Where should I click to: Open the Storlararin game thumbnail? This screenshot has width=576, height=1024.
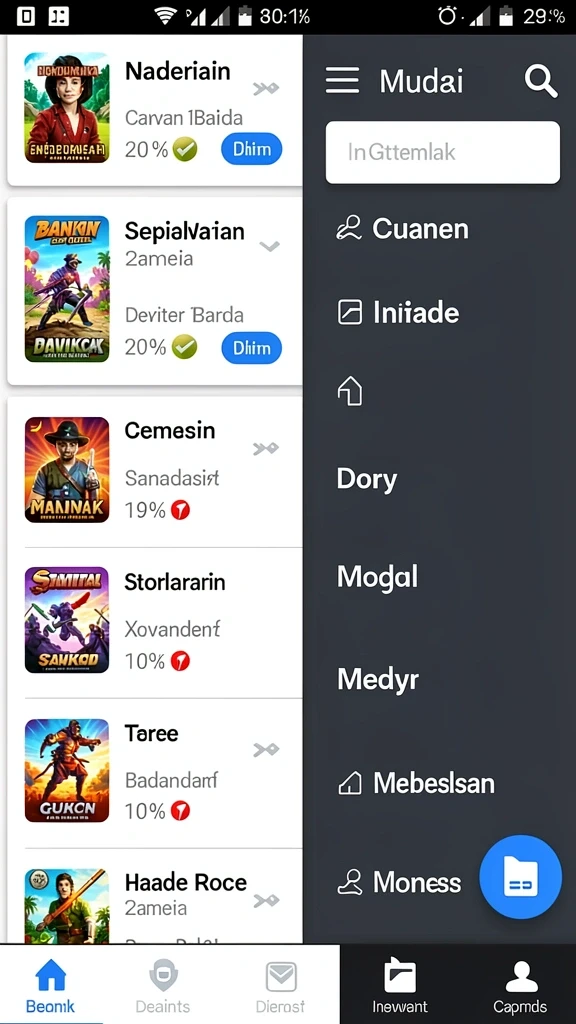67,620
